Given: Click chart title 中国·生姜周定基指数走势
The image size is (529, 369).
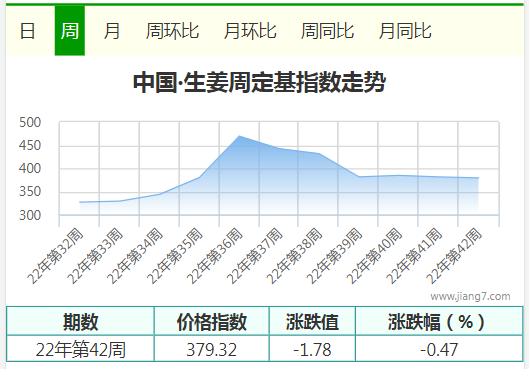Looking at the screenshot, I should pos(259,82).
